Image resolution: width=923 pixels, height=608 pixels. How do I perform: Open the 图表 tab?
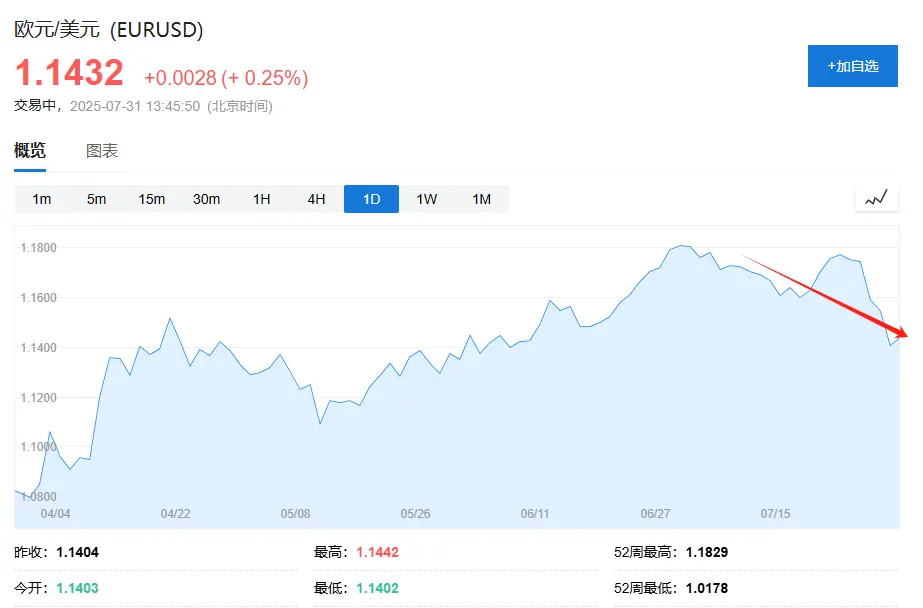[102, 151]
